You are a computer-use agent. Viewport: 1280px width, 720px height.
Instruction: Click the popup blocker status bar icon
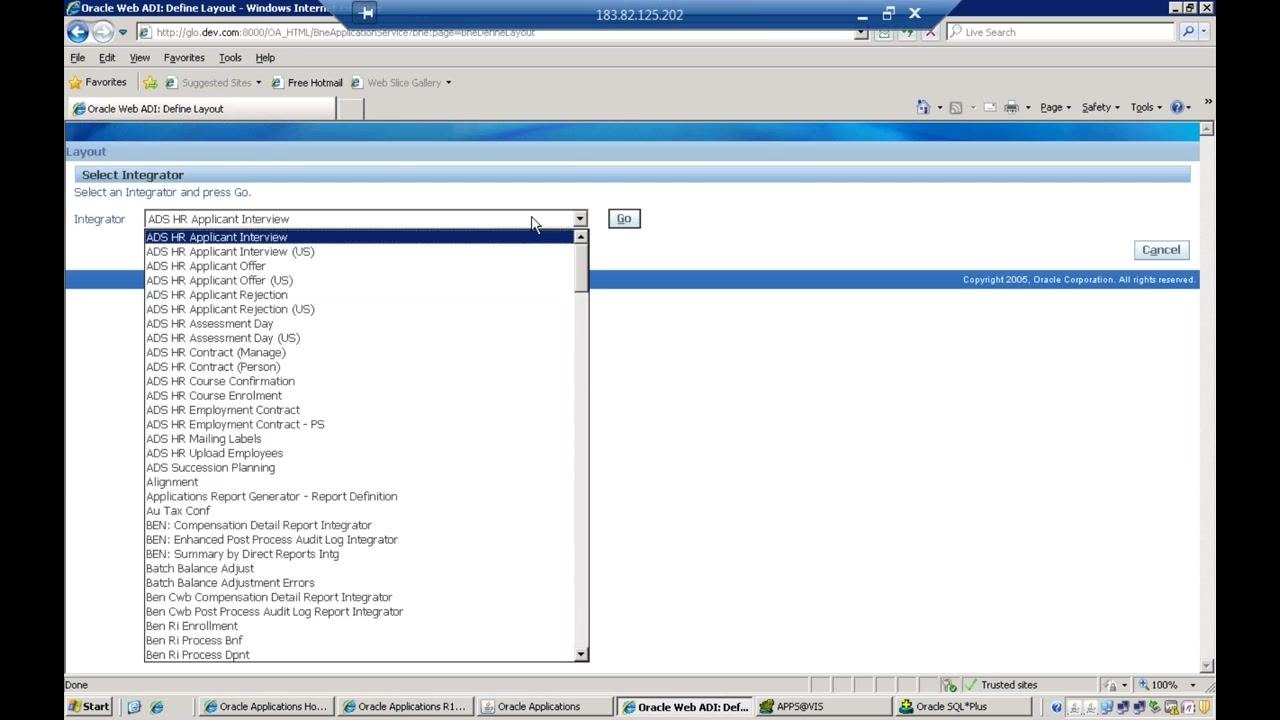pyautogui.click(x=949, y=685)
